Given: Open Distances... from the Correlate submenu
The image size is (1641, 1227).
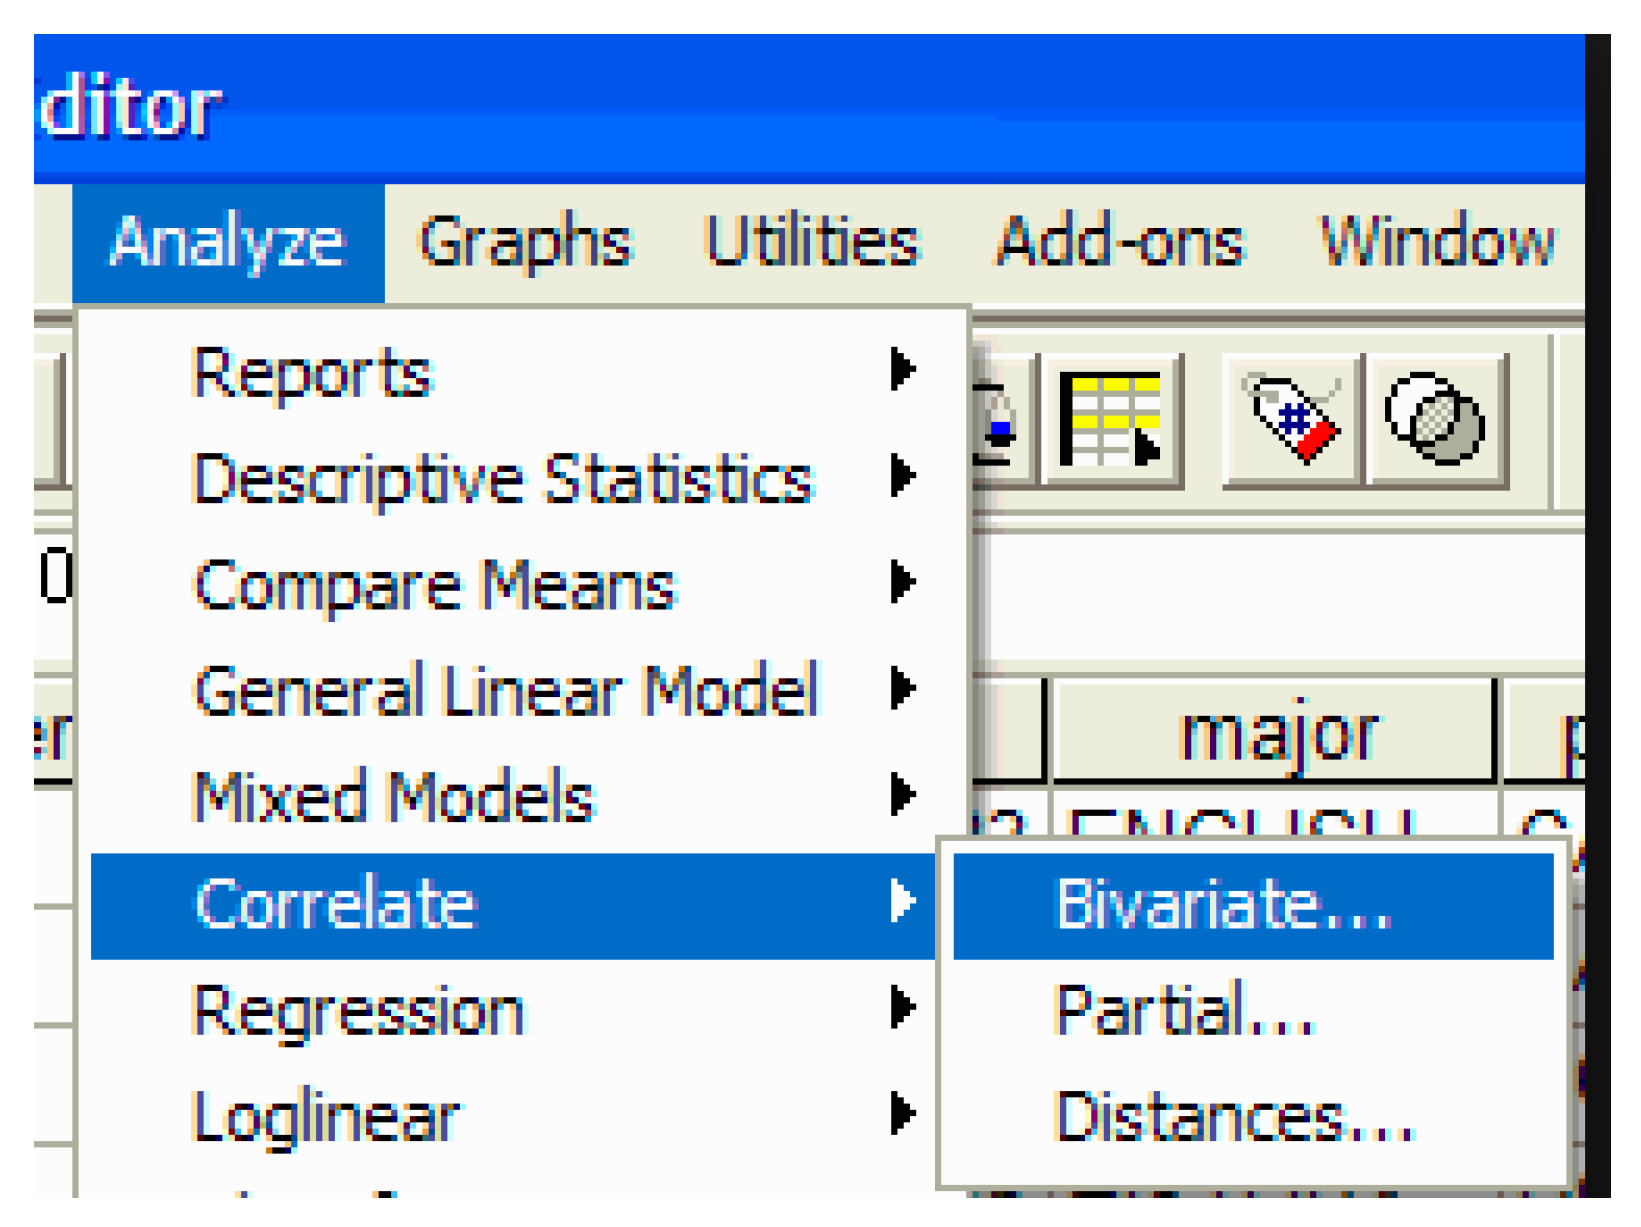Looking at the screenshot, I should click(x=1234, y=1117).
